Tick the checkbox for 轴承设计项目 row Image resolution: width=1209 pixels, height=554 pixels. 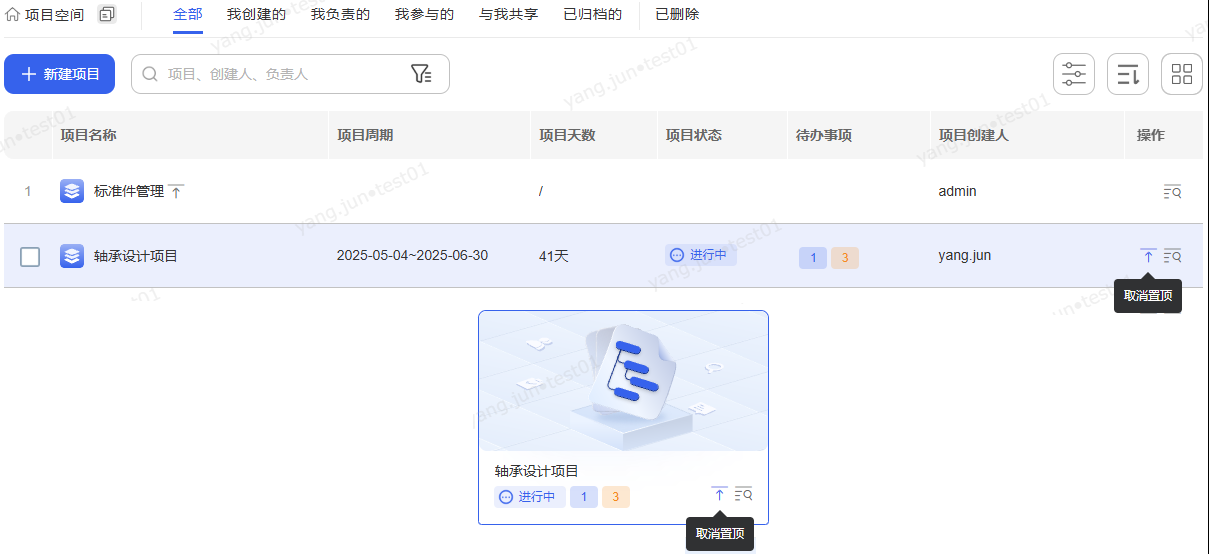tap(30, 257)
